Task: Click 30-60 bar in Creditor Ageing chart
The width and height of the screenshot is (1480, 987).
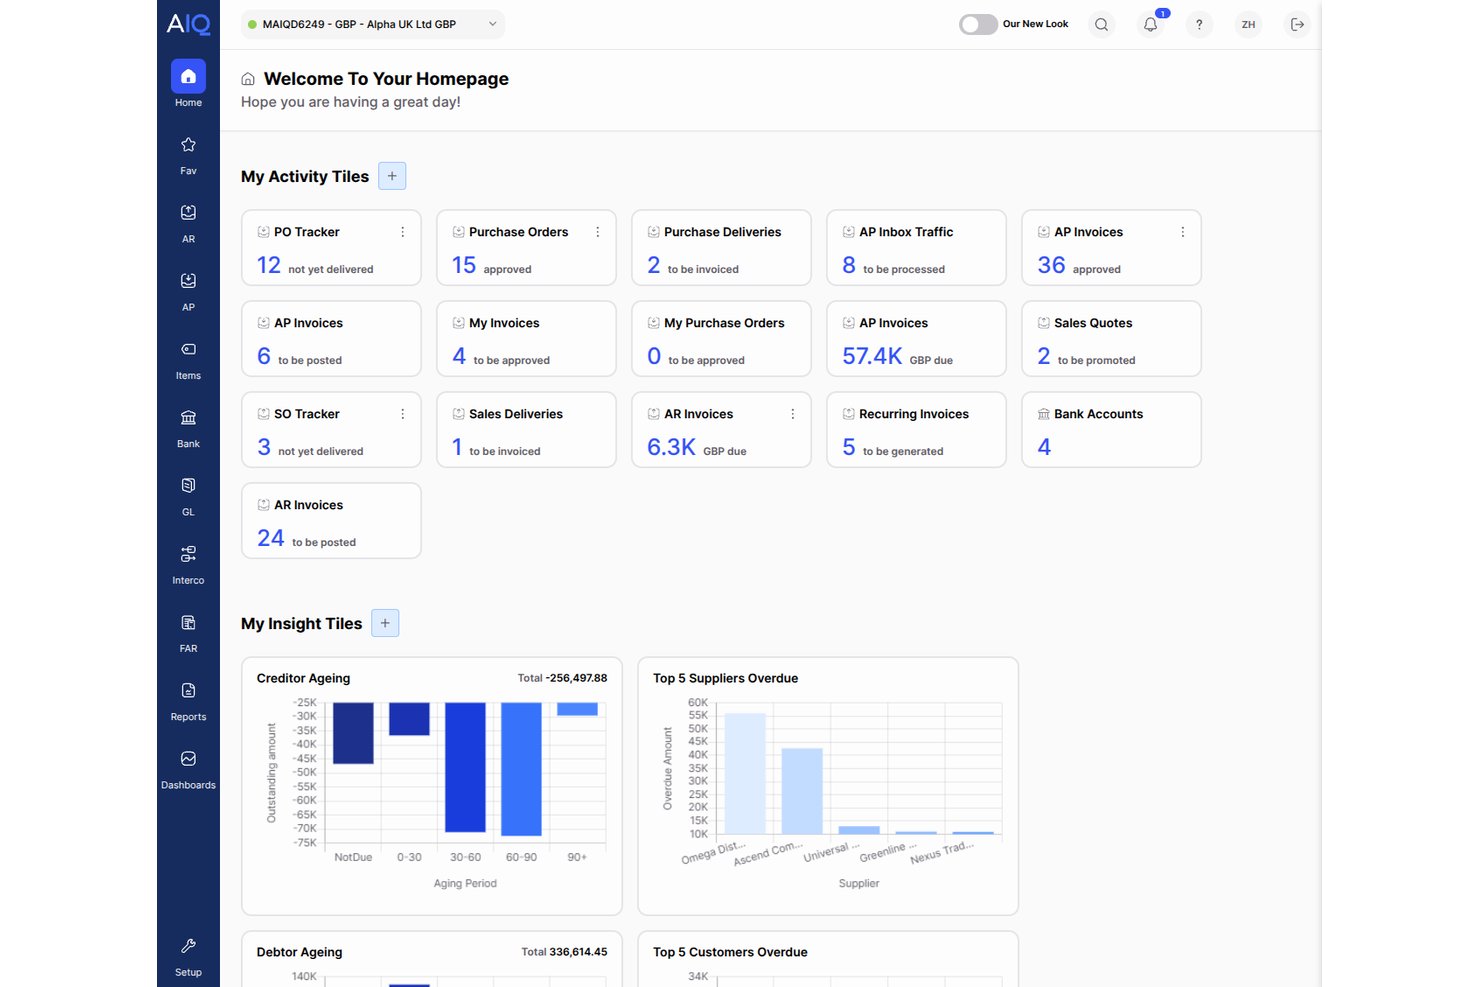Action: tap(465, 767)
